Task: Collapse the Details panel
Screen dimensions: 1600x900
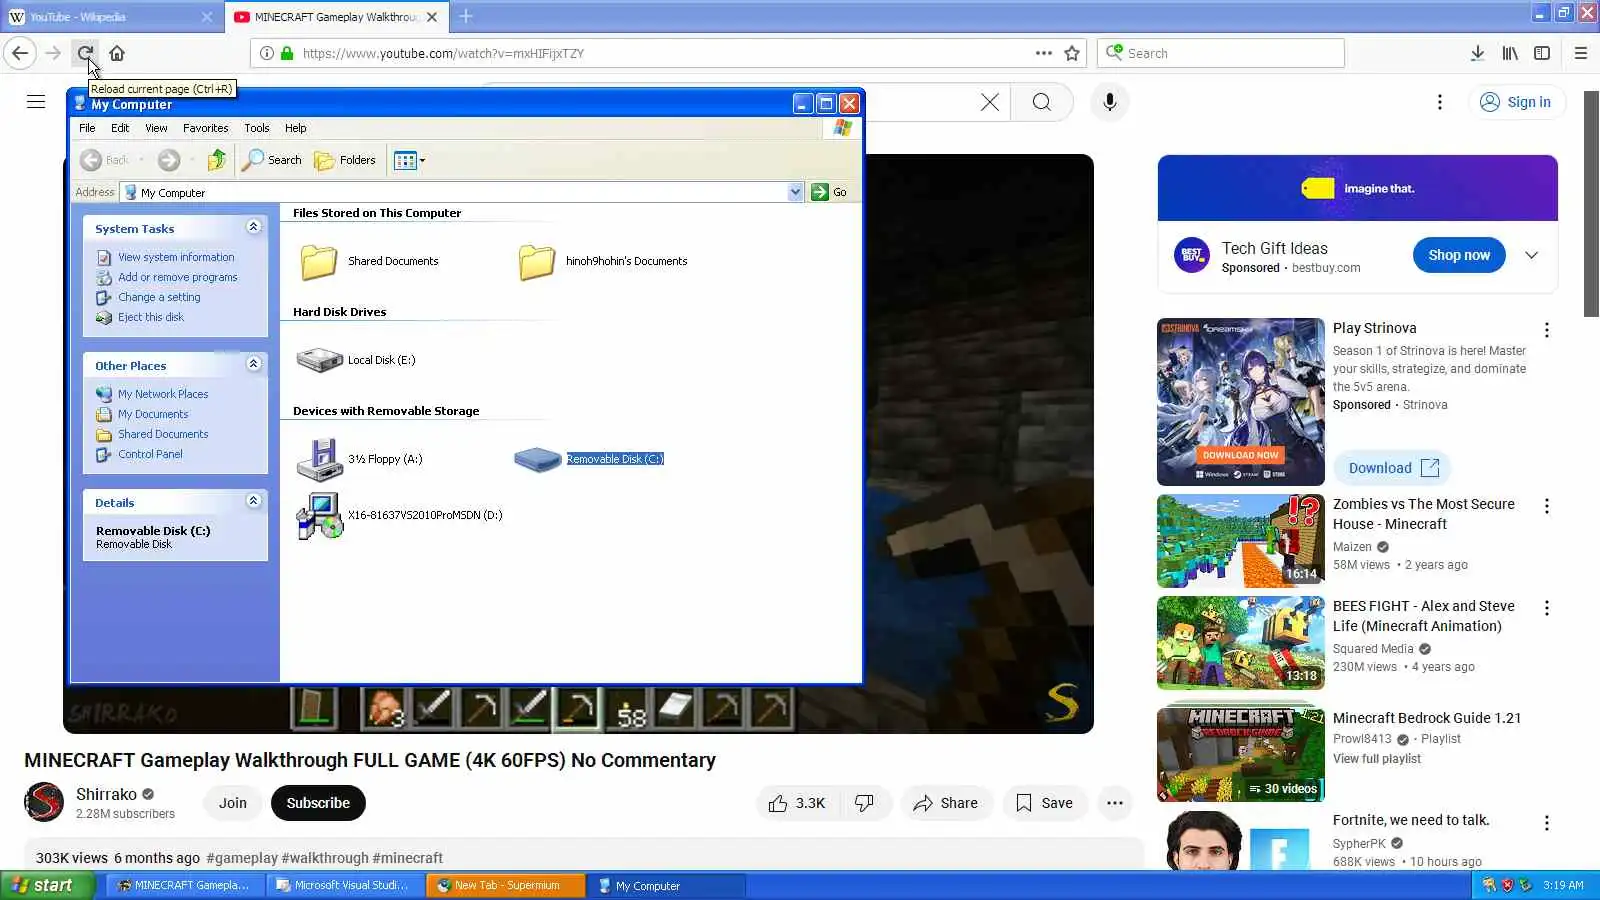Action: tap(254, 501)
